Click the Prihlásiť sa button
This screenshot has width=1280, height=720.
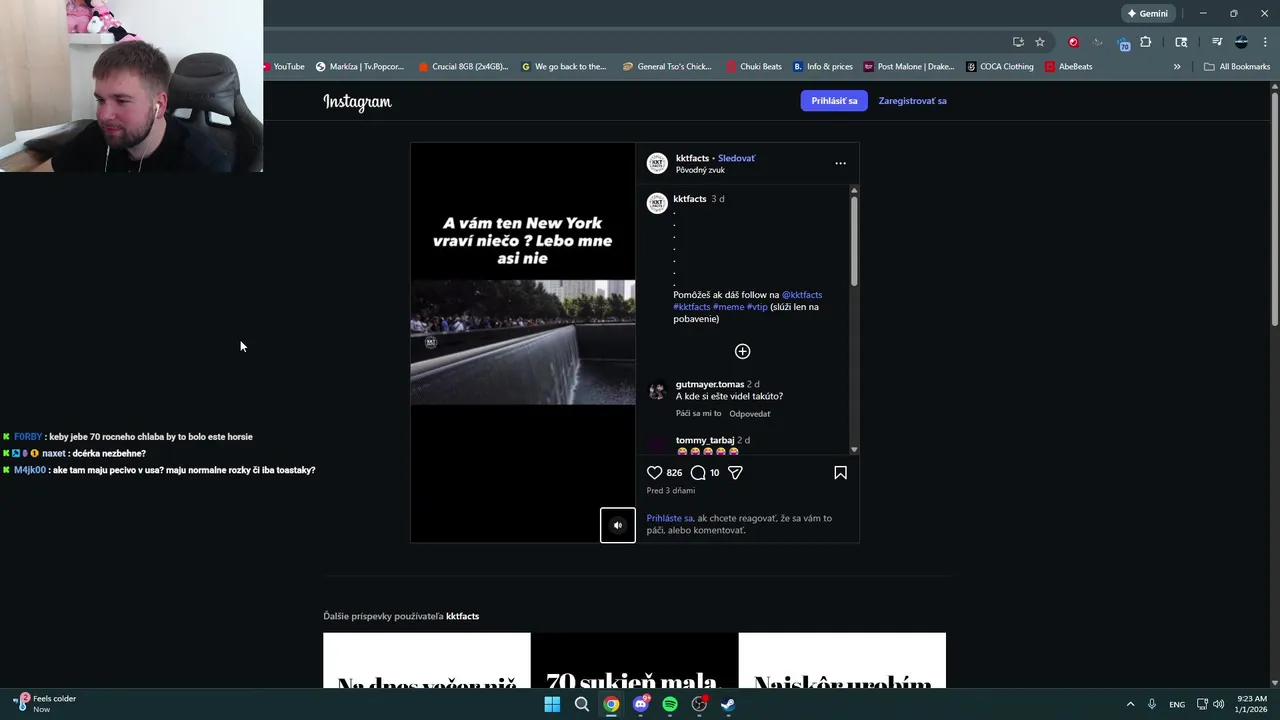pos(834,101)
